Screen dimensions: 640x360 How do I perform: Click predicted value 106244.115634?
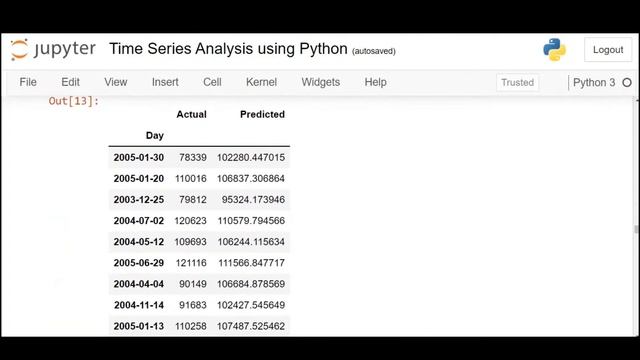coord(251,242)
